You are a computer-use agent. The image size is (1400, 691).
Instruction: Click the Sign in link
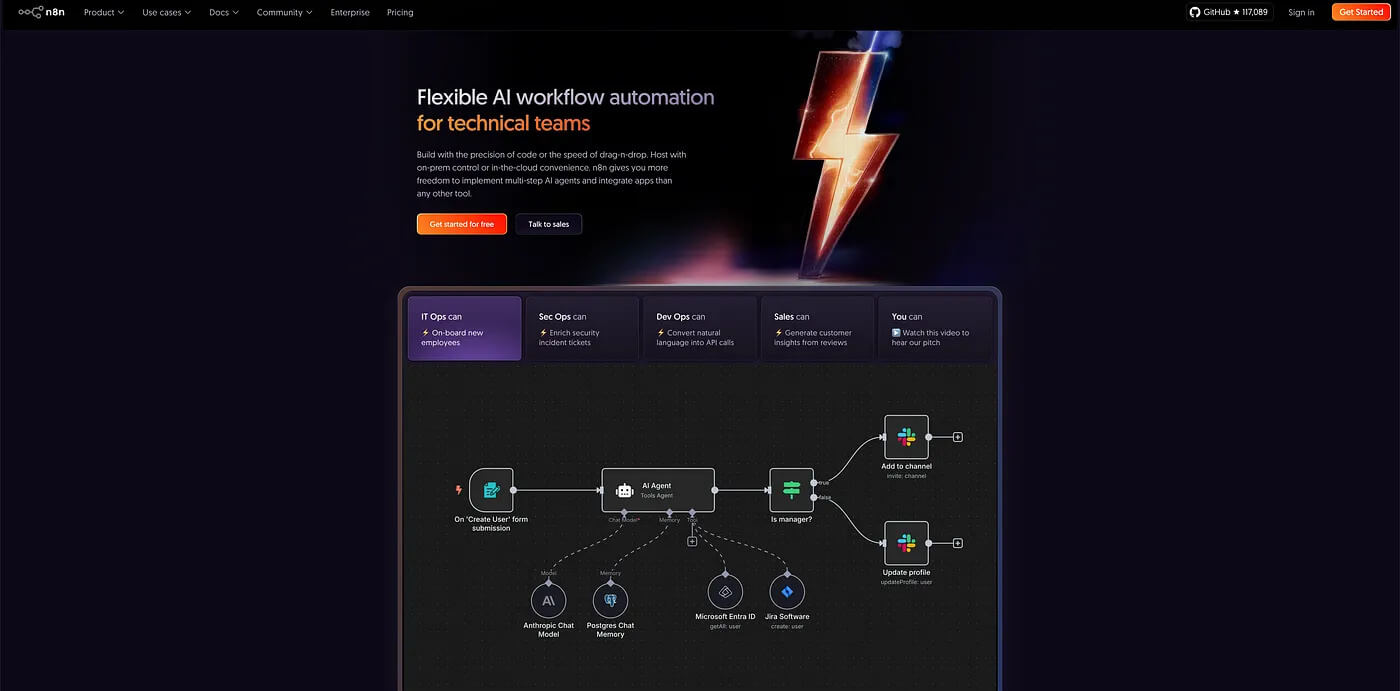[1301, 12]
